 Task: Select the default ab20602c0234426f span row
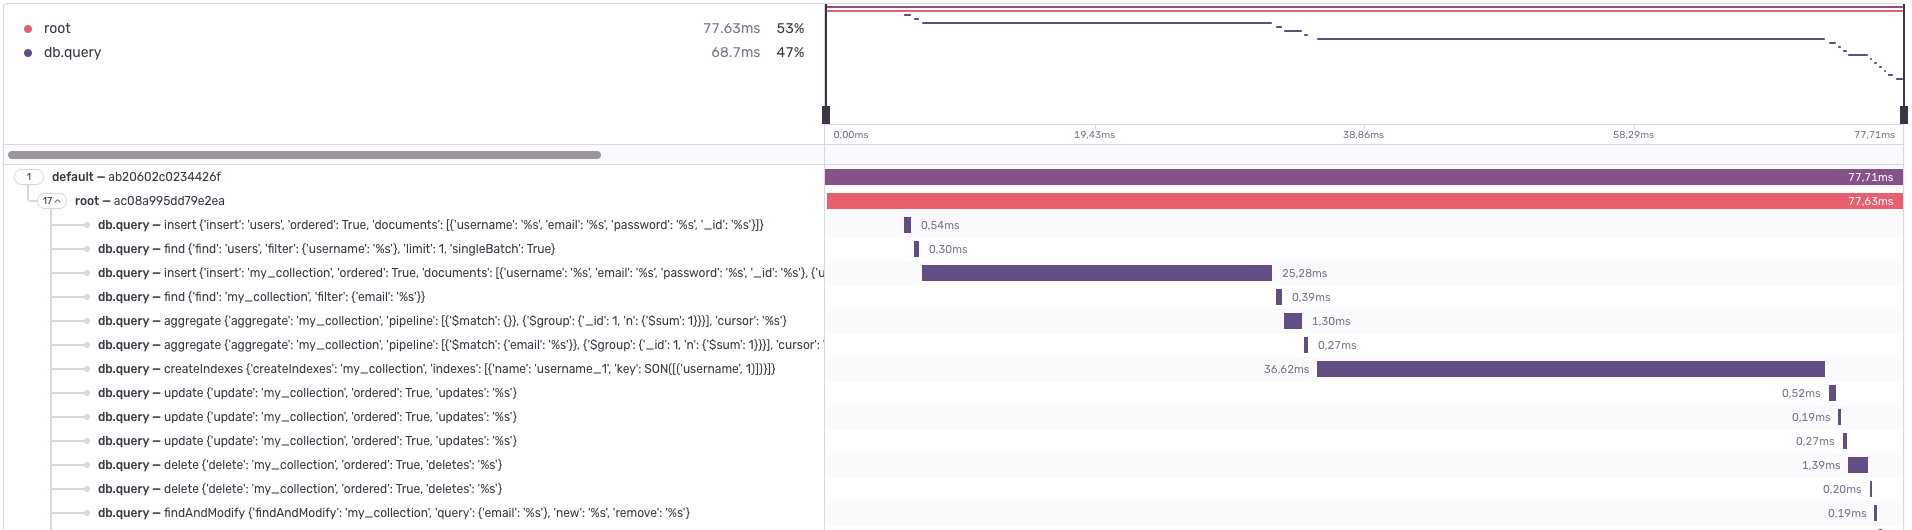pyautogui.click(x=136, y=177)
